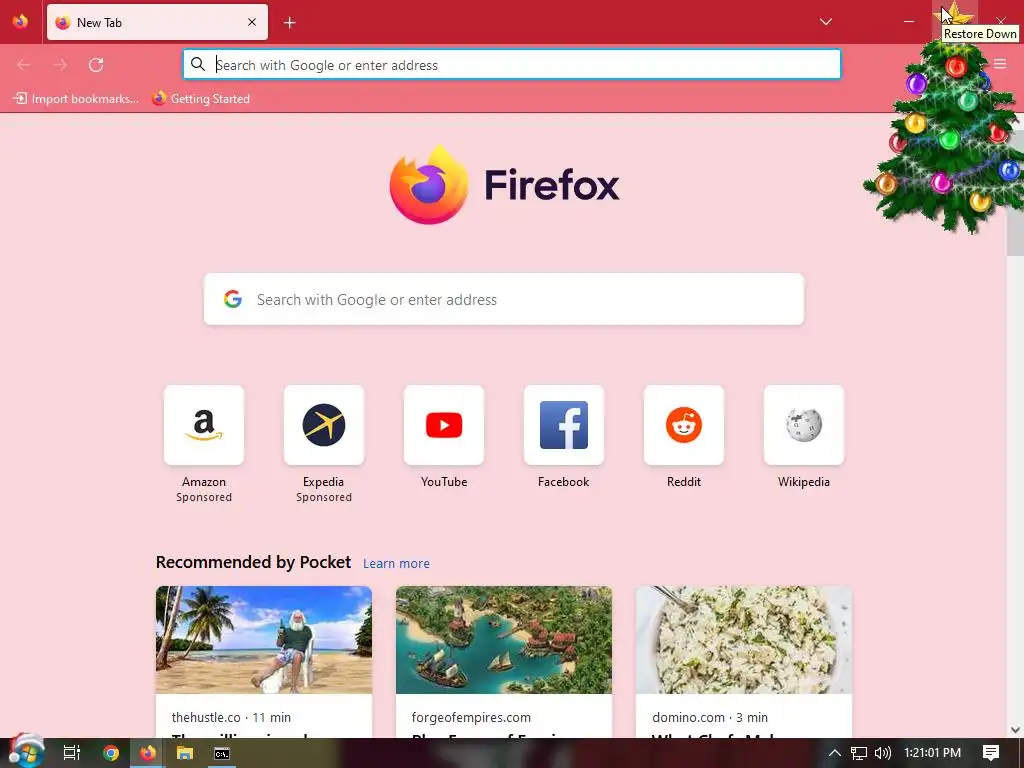Open the Expedia sponsored shortcut tile
Screen dimensions: 1024x768
(324, 425)
